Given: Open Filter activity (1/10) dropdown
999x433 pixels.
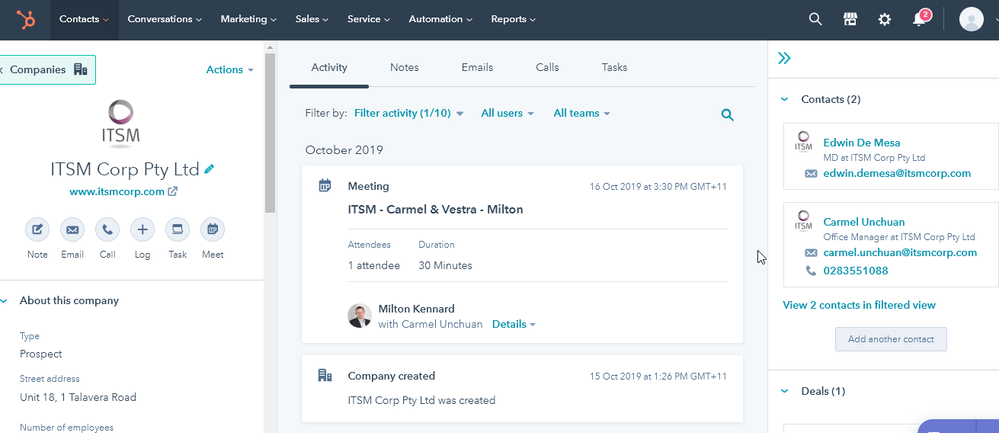Looking at the screenshot, I should (408, 113).
